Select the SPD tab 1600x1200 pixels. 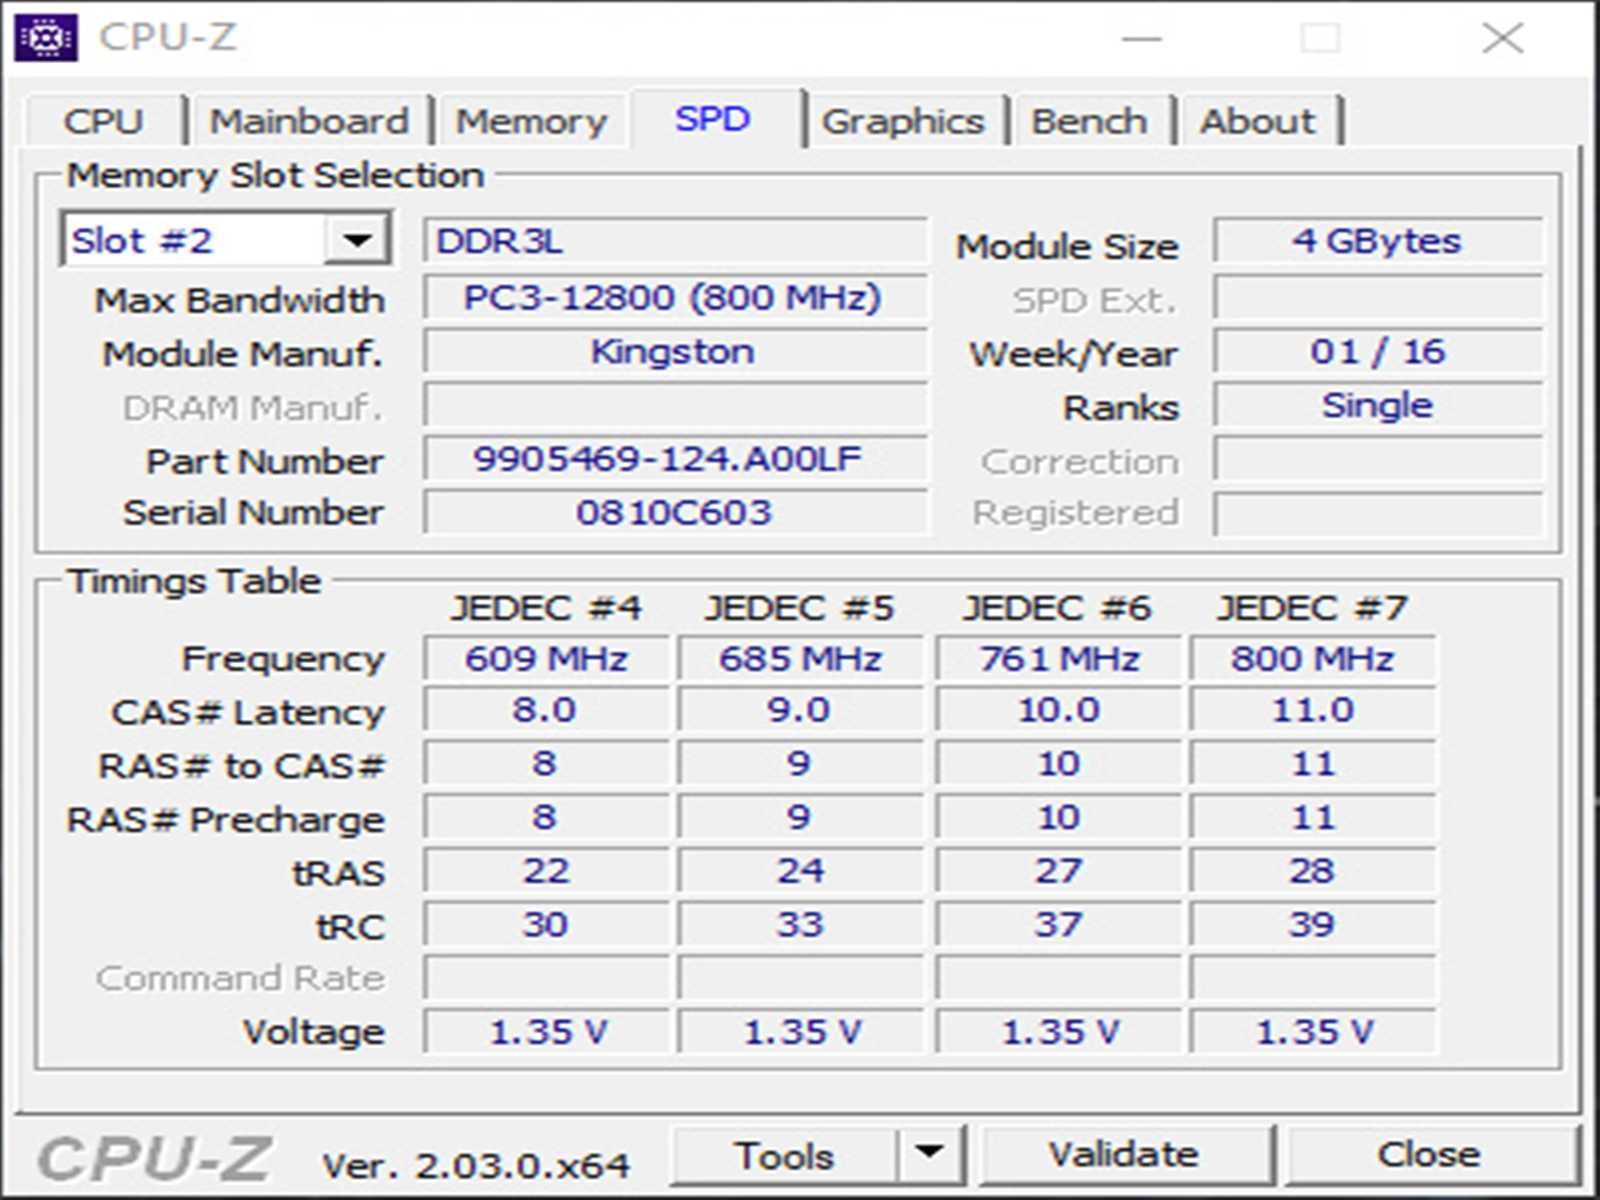click(712, 119)
